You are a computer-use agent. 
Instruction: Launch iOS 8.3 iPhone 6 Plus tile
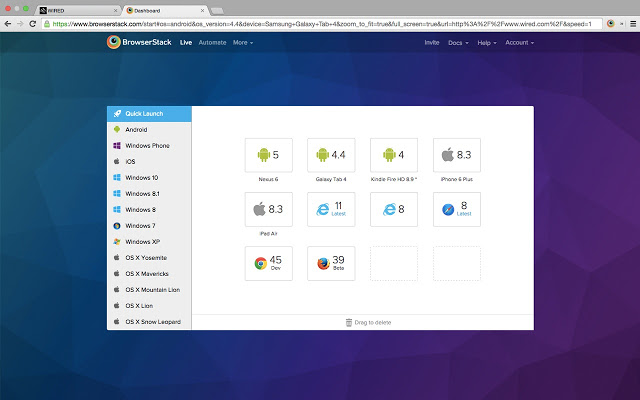(457, 155)
